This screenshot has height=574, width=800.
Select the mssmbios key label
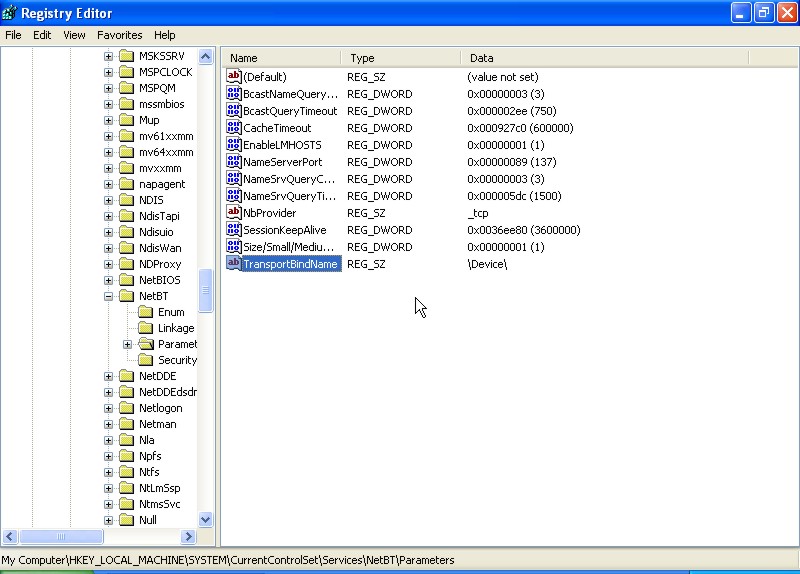click(x=162, y=104)
